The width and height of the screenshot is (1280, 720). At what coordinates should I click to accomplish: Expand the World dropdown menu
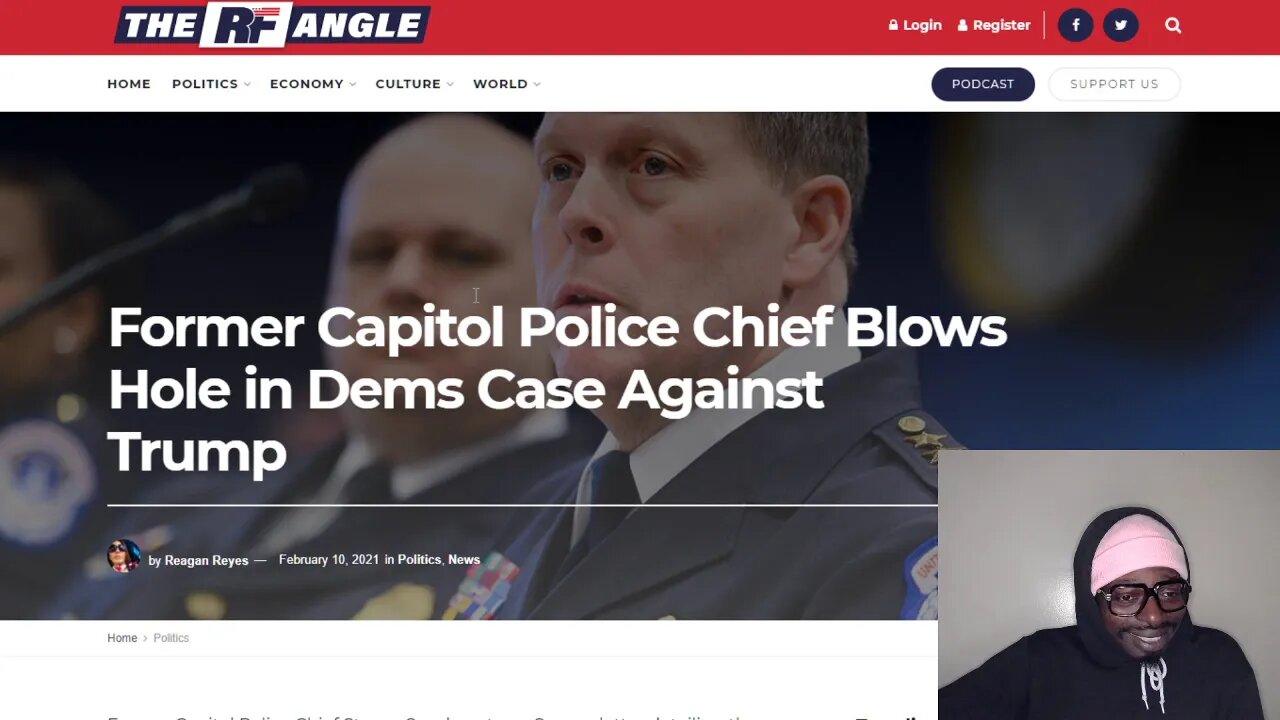(506, 84)
